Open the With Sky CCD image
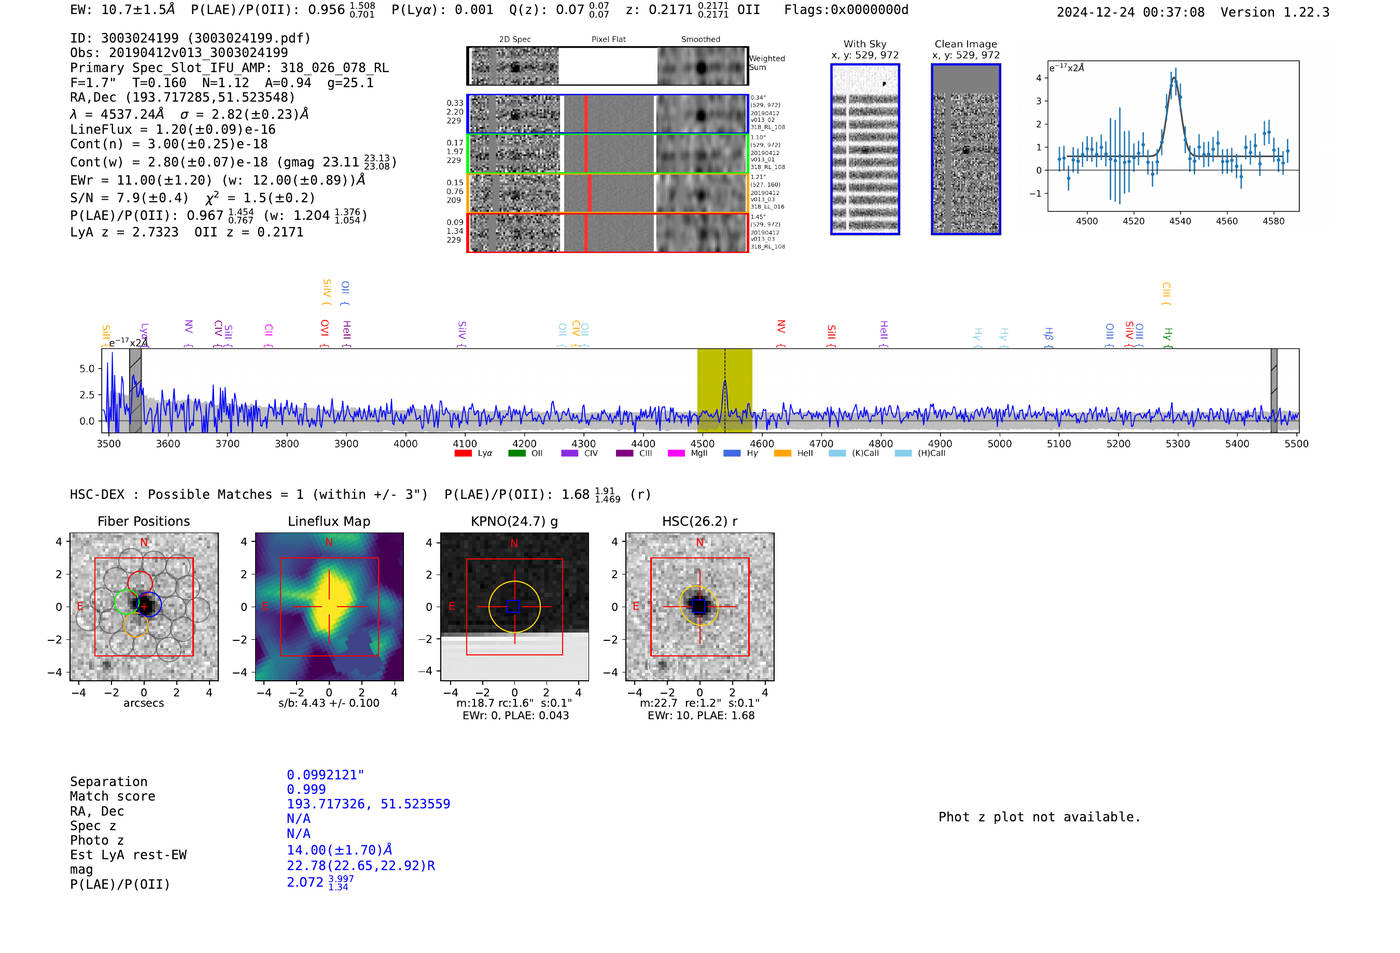This screenshot has height=953, width=1400. coord(865,149)
